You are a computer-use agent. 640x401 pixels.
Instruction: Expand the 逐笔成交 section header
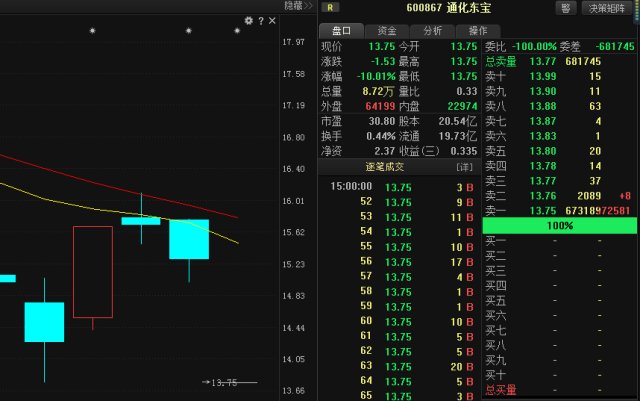[x=386, y=166]
